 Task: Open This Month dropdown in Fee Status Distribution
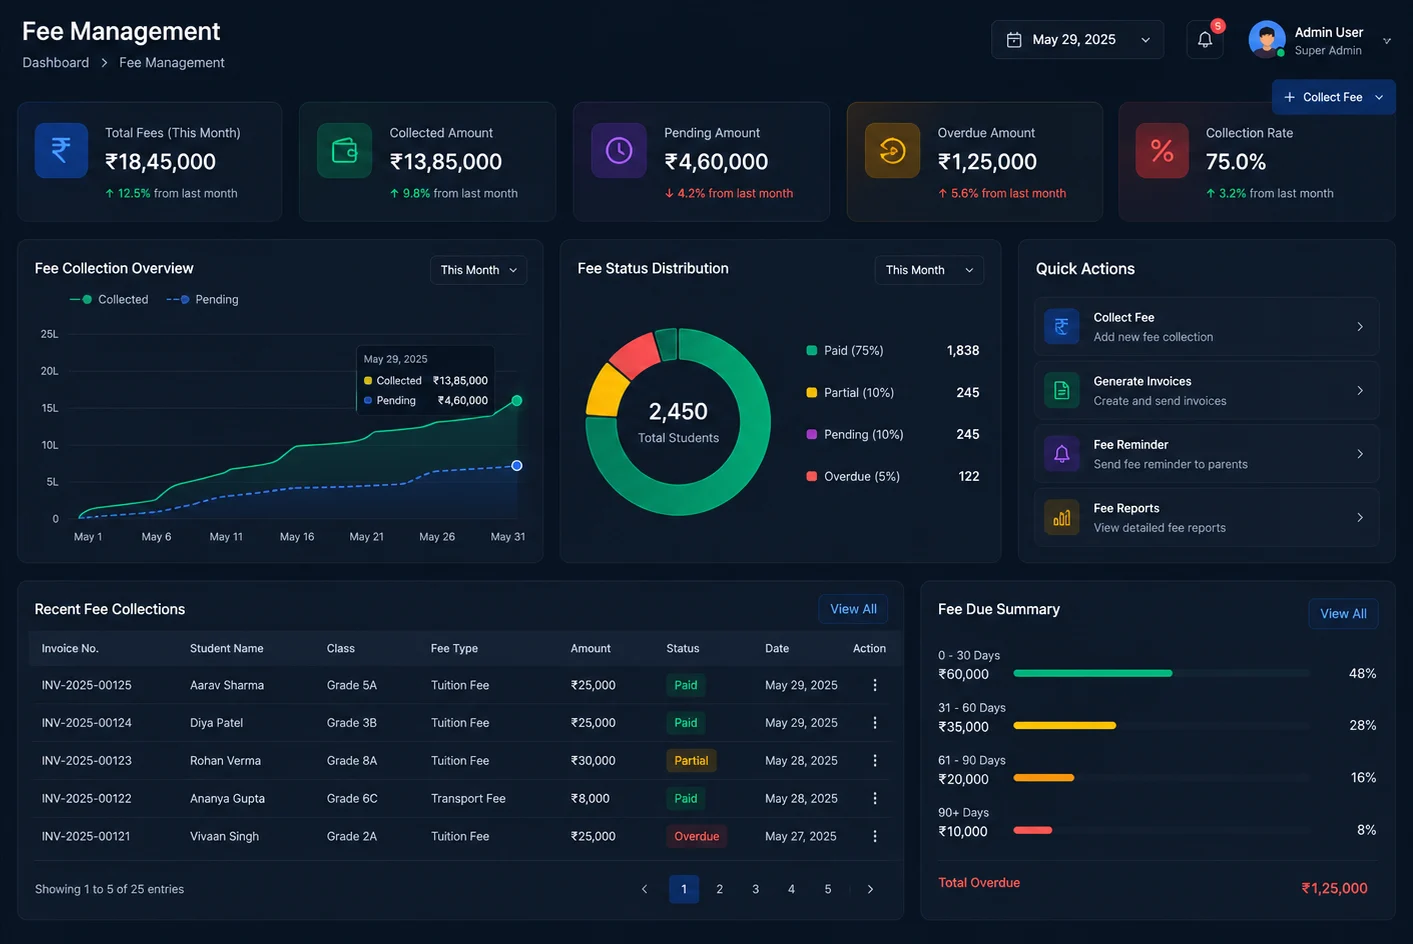coord(929,270)
